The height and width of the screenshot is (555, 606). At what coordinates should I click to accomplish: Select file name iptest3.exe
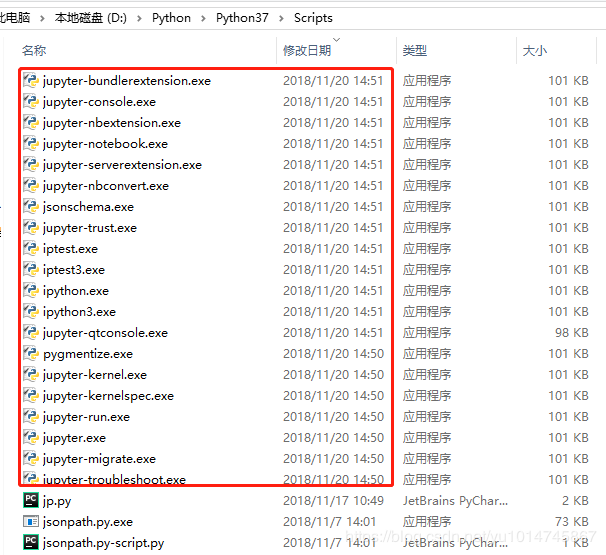[x=74, y=270]
